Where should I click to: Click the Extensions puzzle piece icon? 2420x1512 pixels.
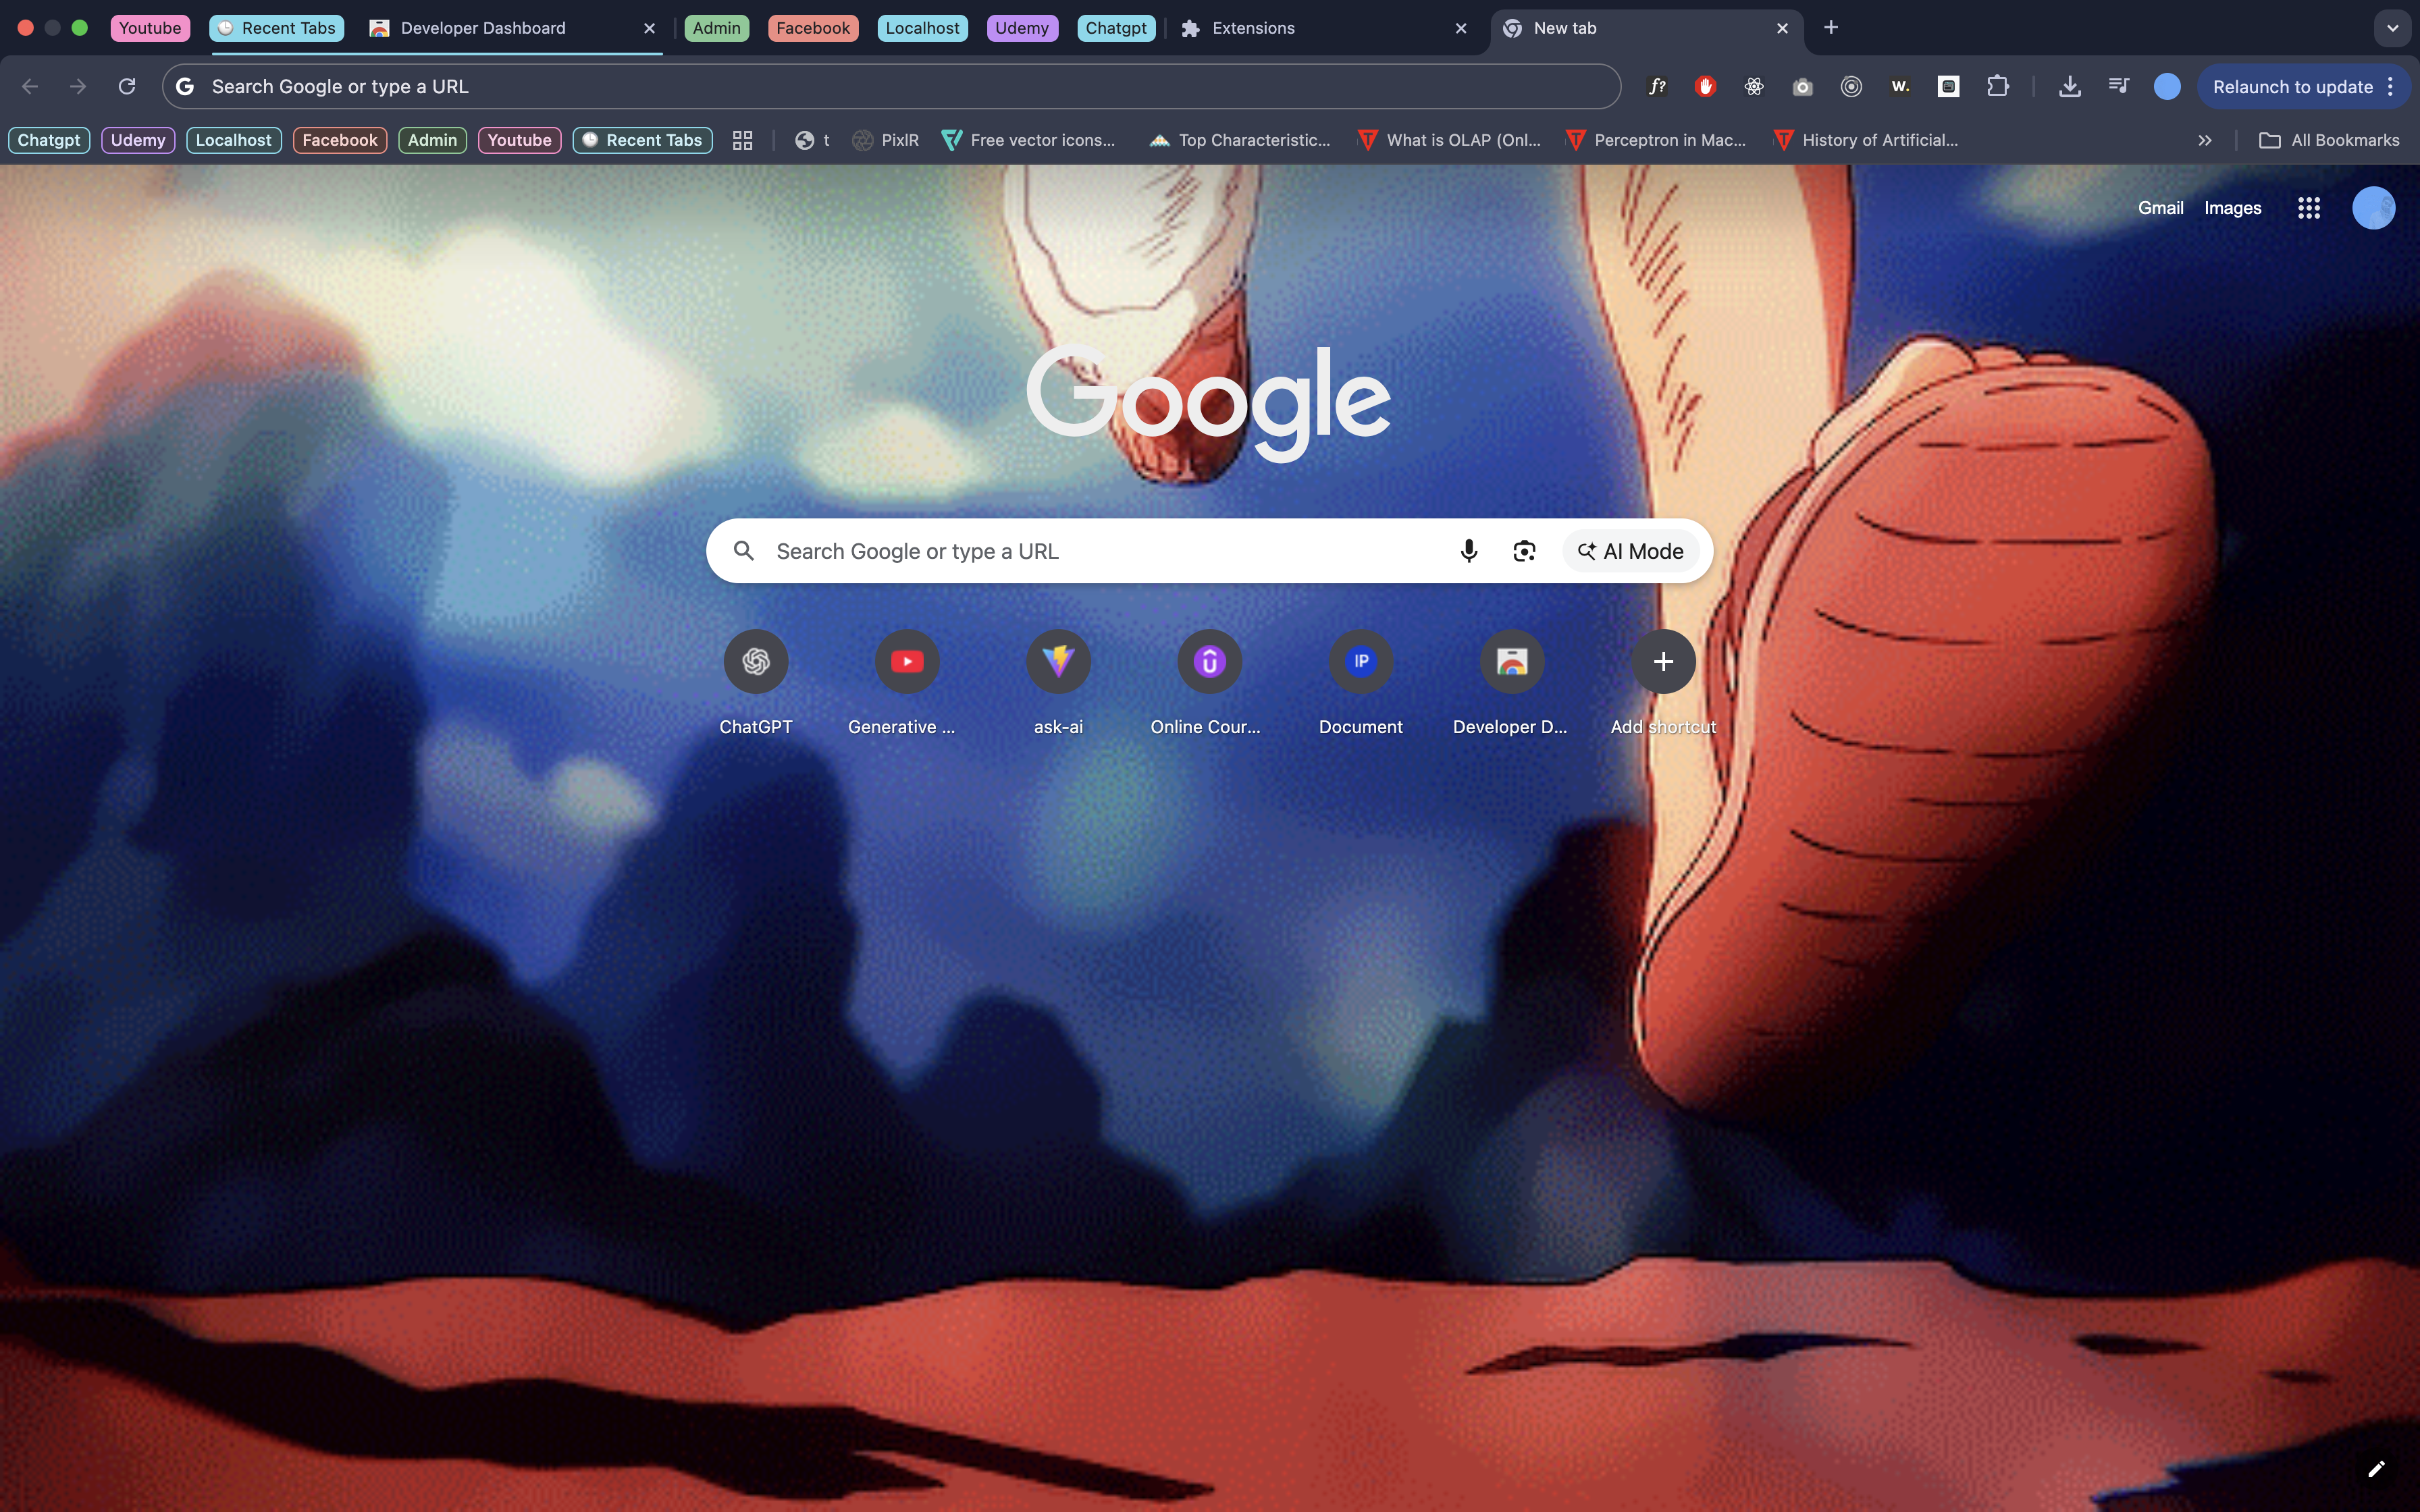coord(1997,86)
